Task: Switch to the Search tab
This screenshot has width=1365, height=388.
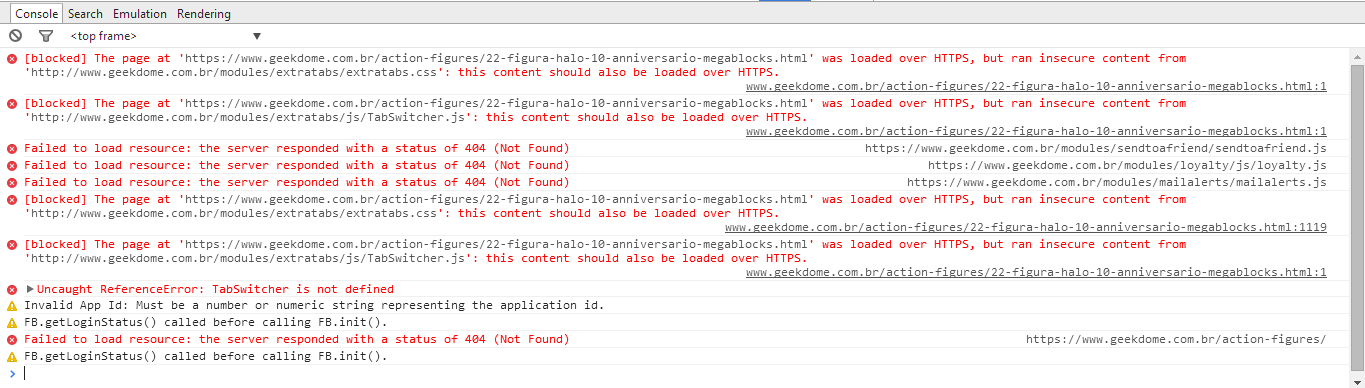Action: (x=85, y=14)
